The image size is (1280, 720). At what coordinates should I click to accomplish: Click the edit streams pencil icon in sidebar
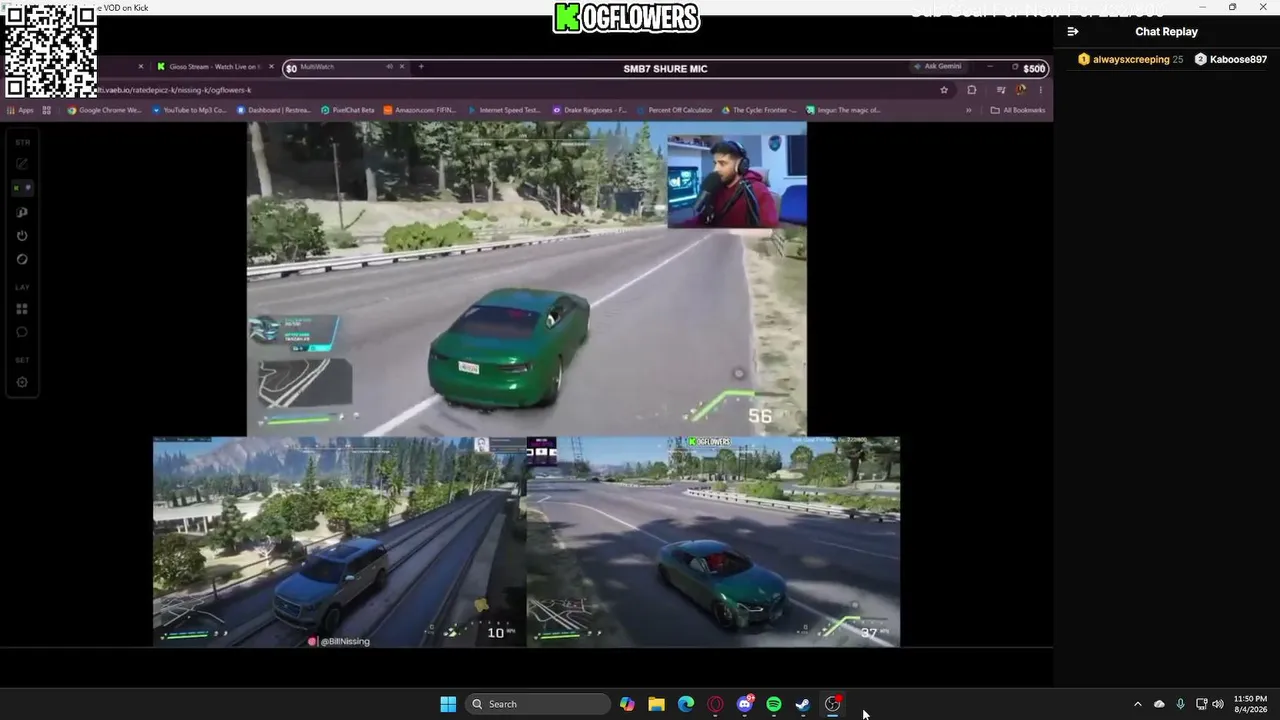tap(22, 164)
